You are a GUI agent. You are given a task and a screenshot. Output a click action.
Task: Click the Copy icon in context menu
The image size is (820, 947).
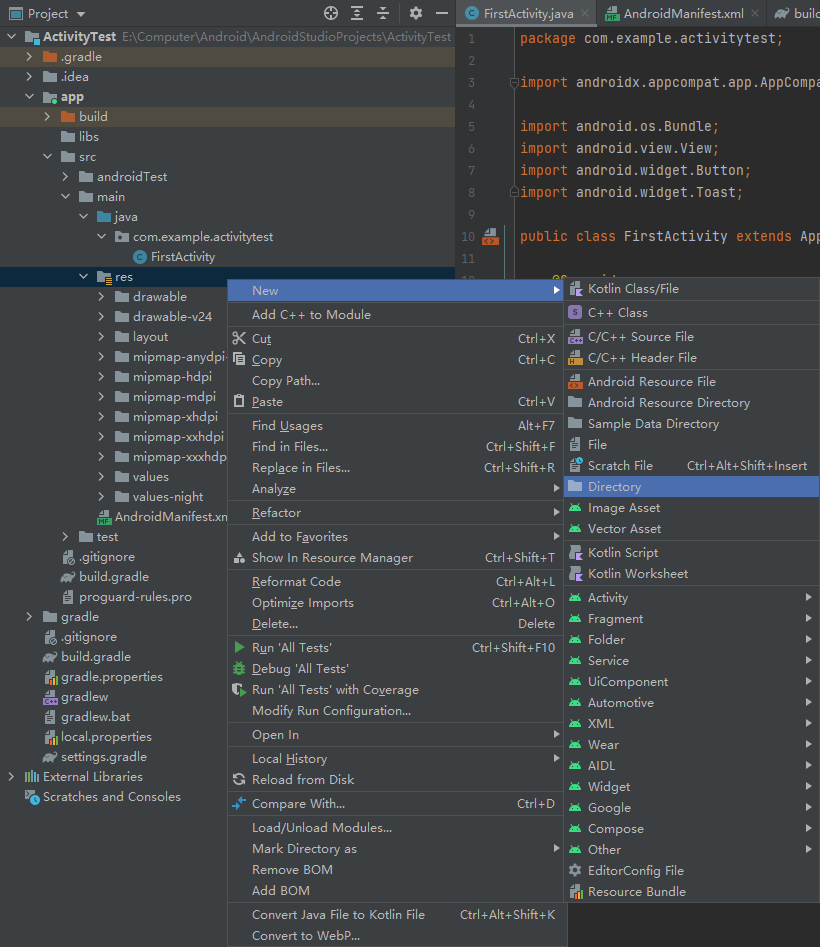click(x=239, y=359)
